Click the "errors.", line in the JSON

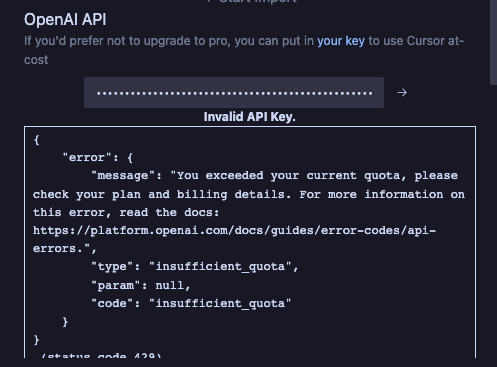65,249
